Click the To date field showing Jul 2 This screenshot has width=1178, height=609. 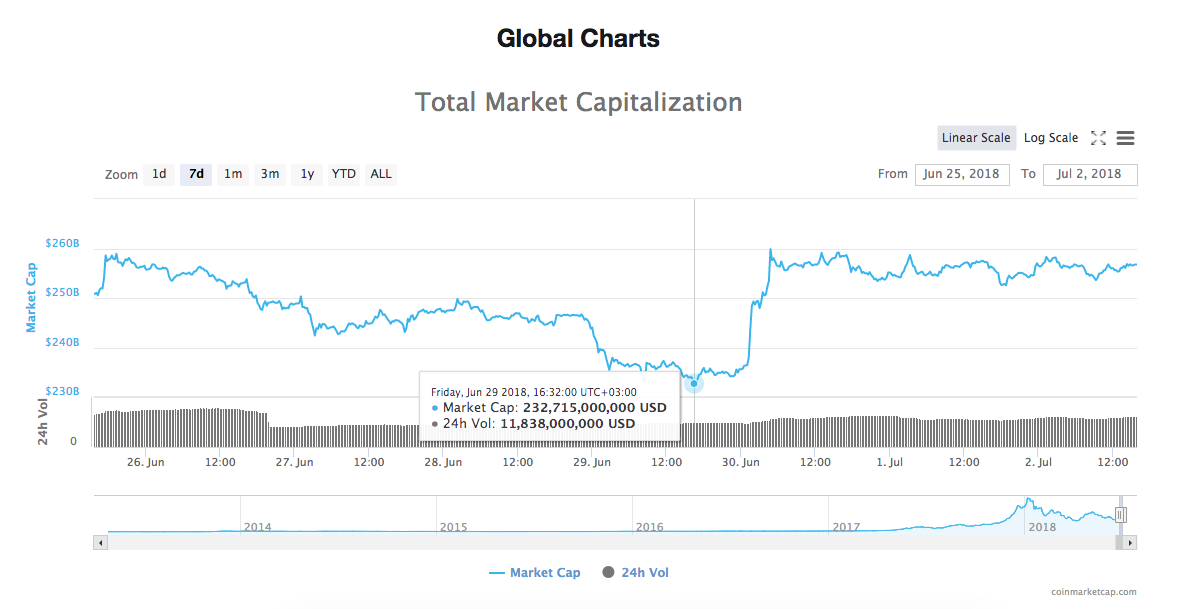[x=1090, y=174]
